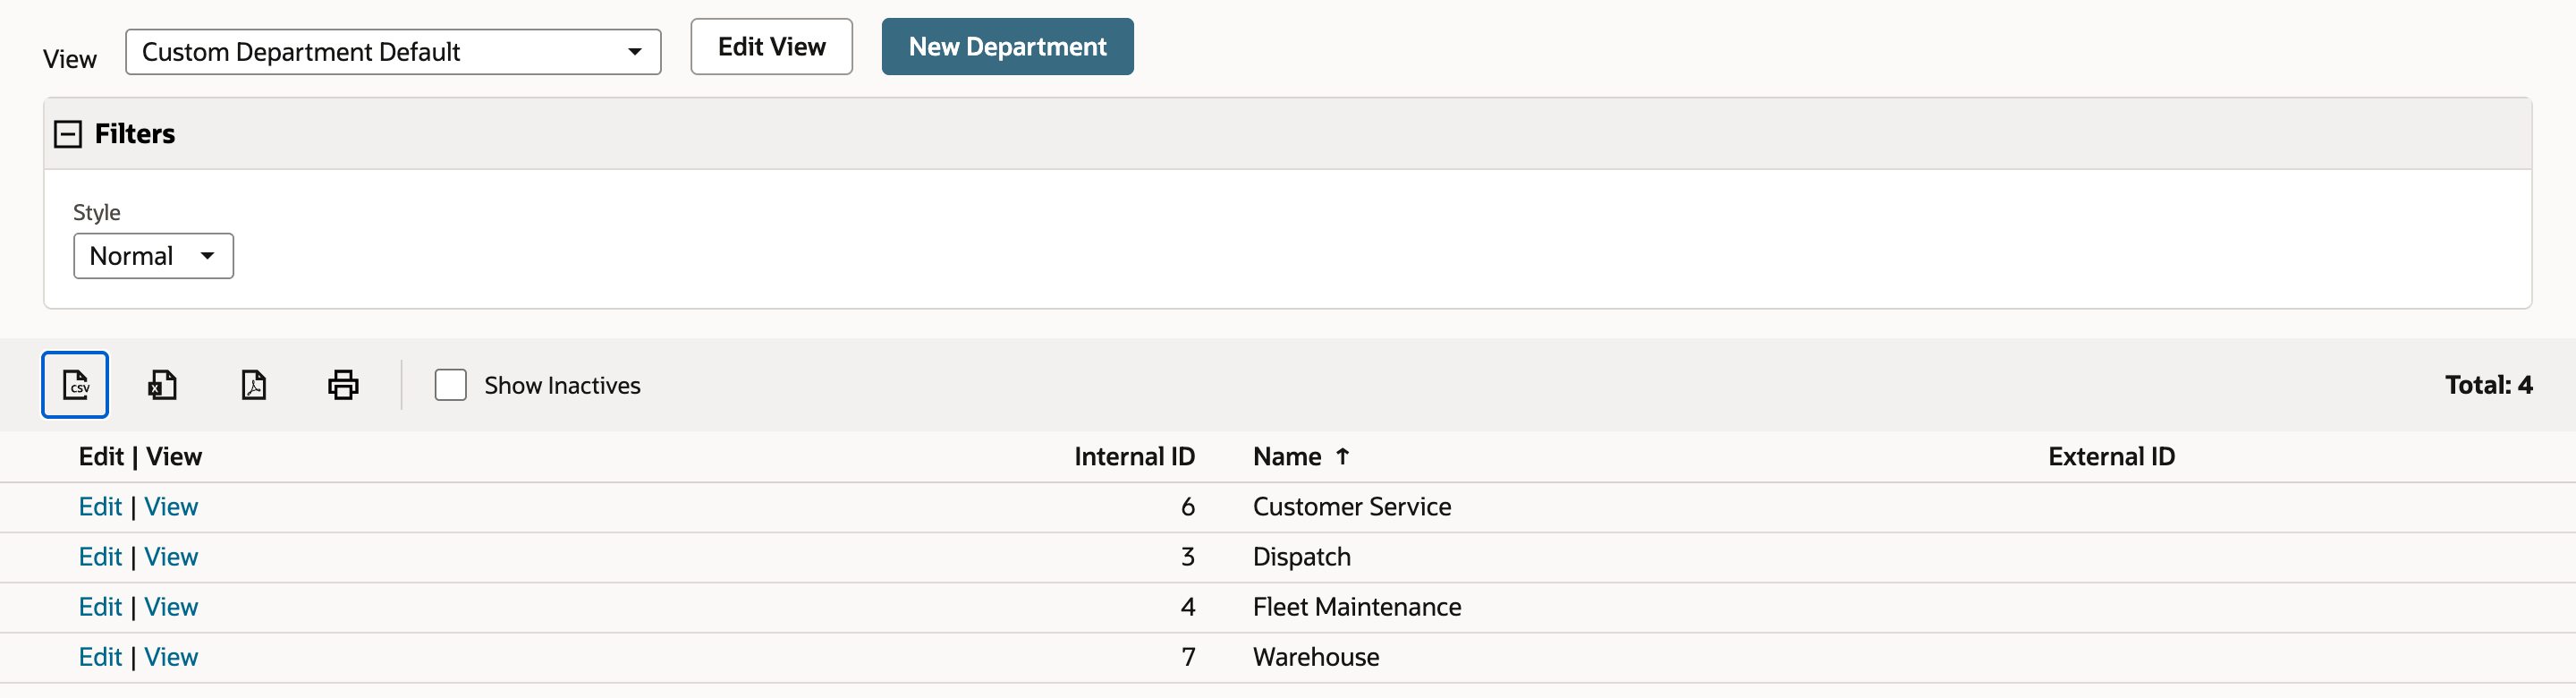This screenshot has height=698, width=2576.
Task: Export the list as CSV
Action: point(75,385)
